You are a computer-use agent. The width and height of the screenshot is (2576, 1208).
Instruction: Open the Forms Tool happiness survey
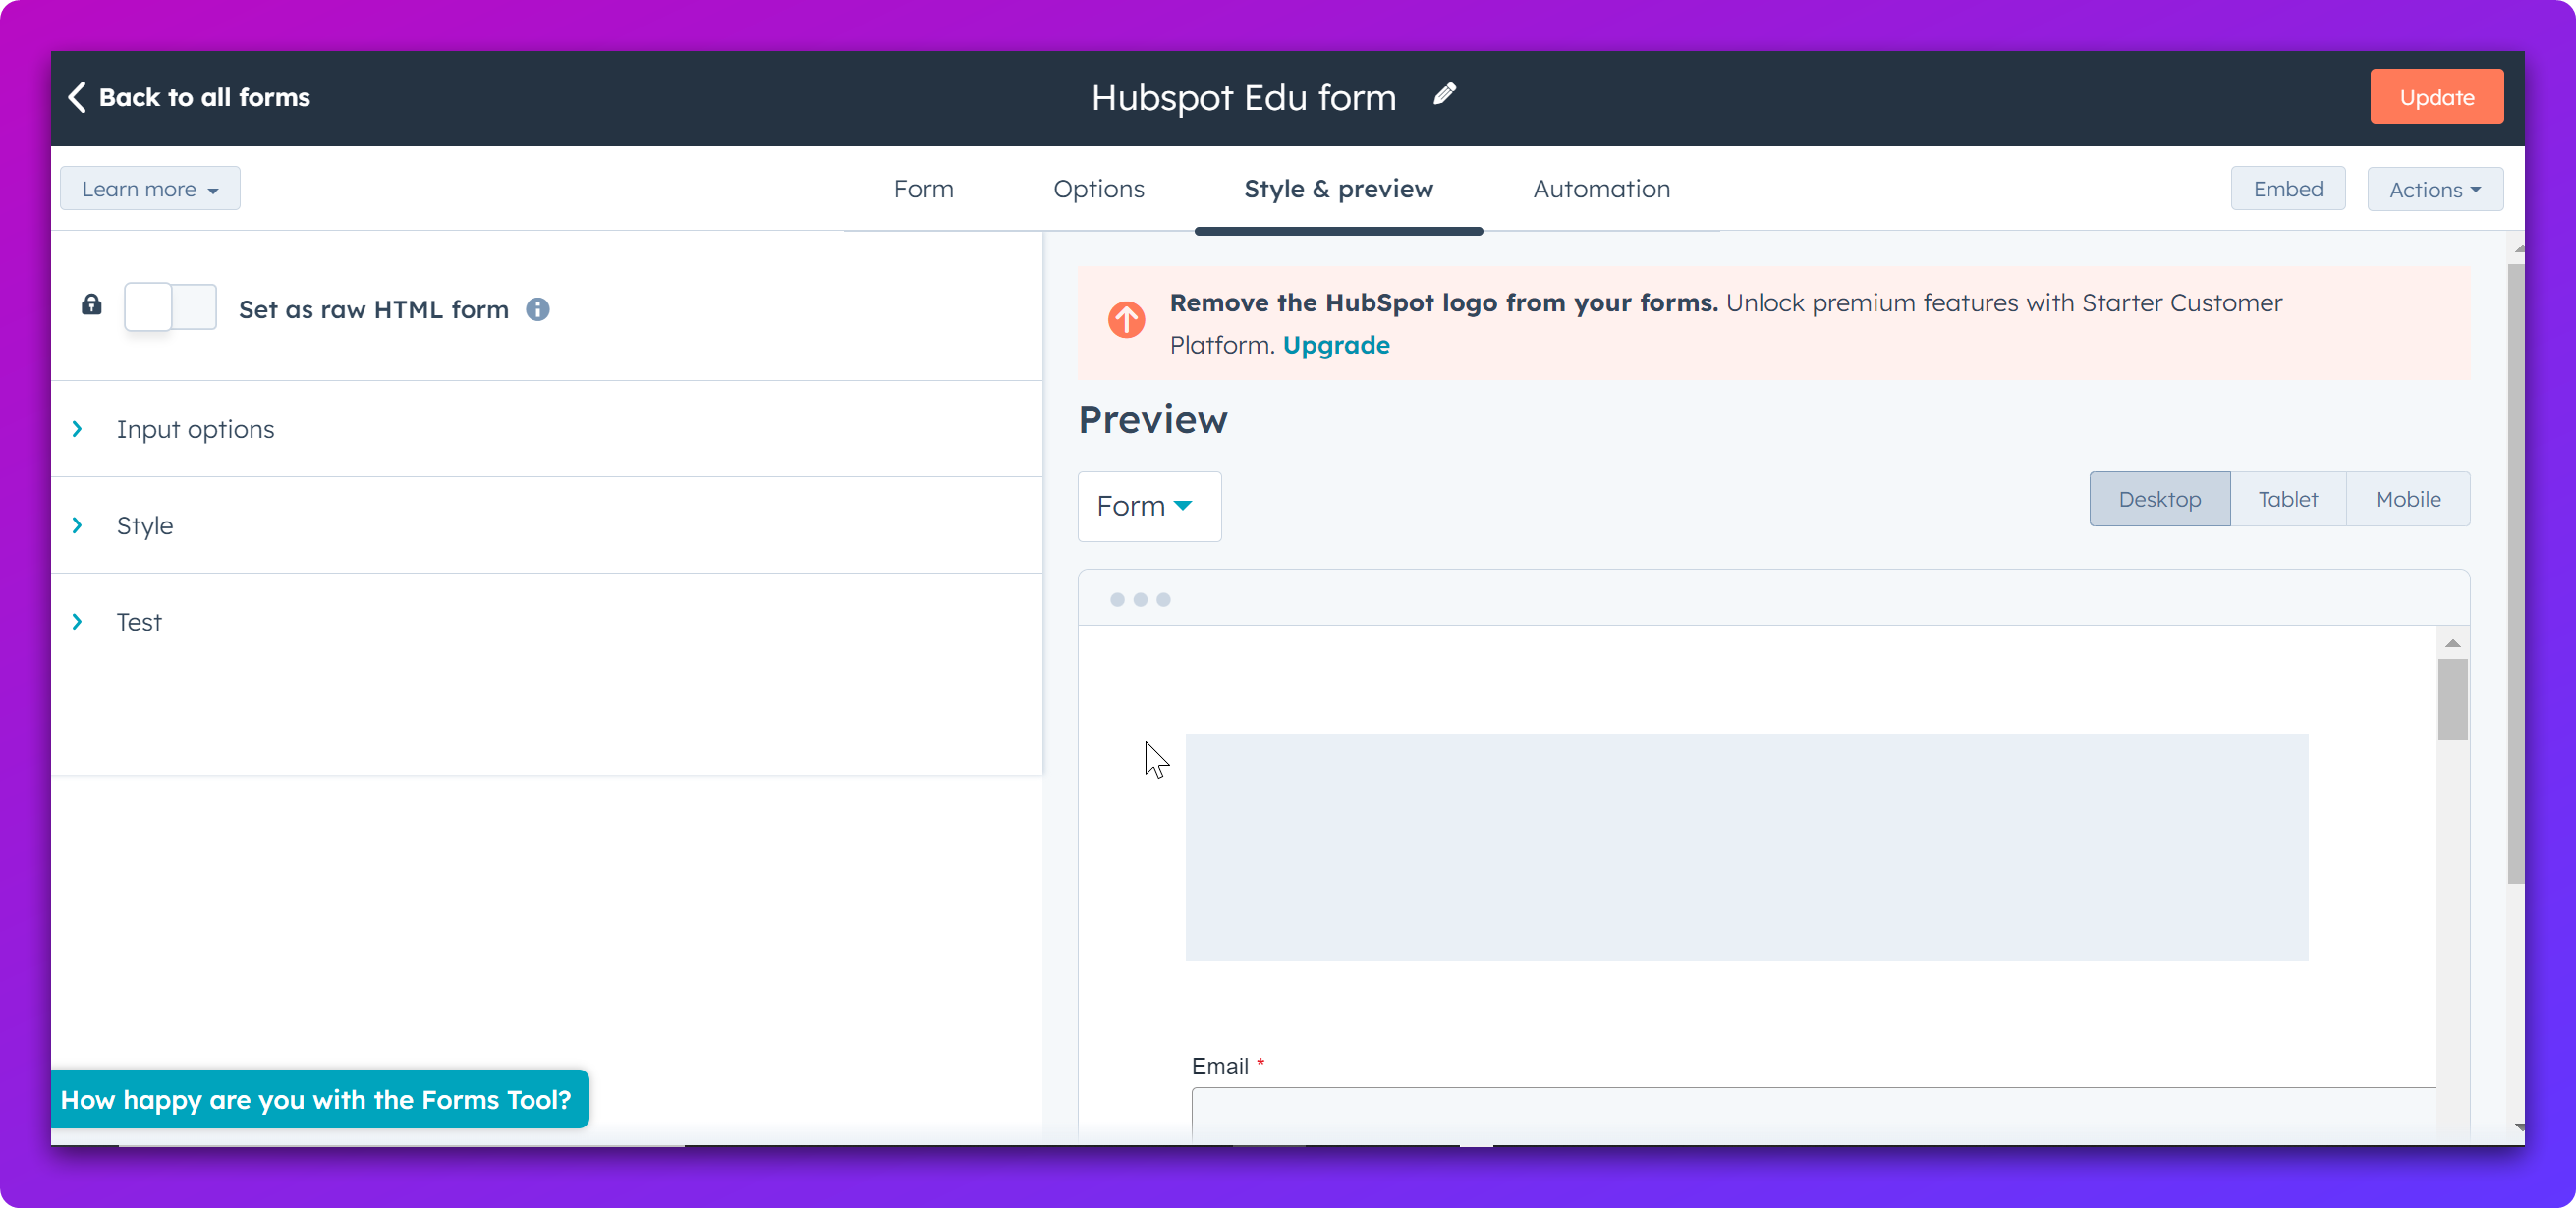pyautogui.click(x=320, y=1099)
